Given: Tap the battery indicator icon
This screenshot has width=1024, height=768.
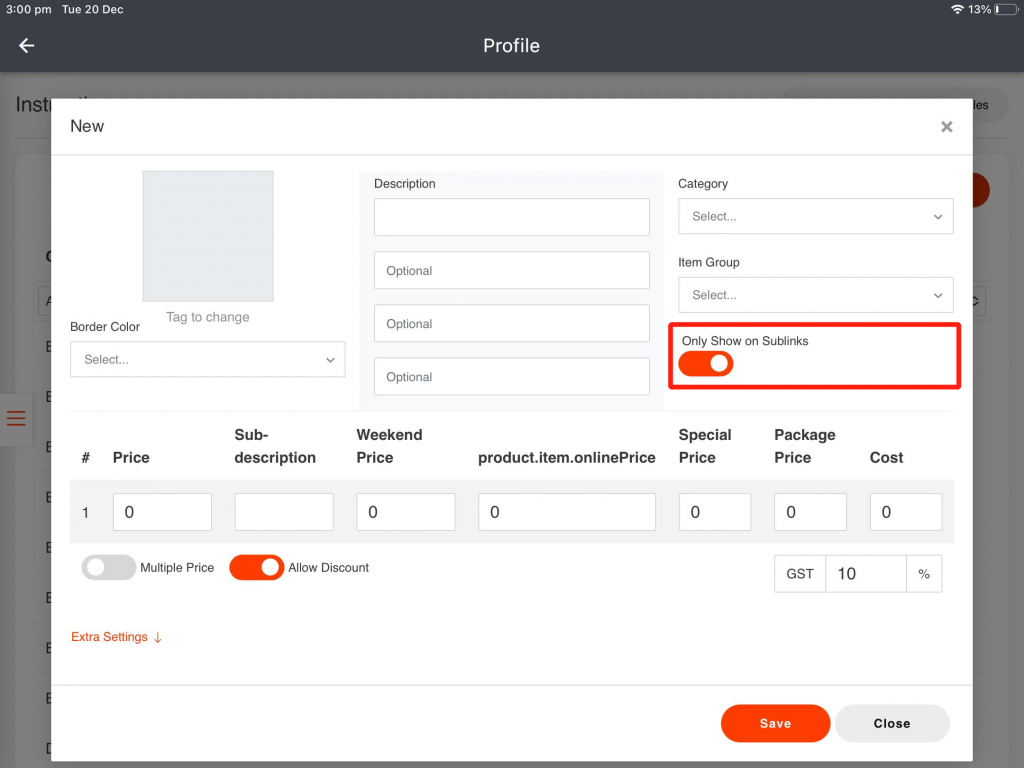Looking at the screenshot, I should 1003,9.
